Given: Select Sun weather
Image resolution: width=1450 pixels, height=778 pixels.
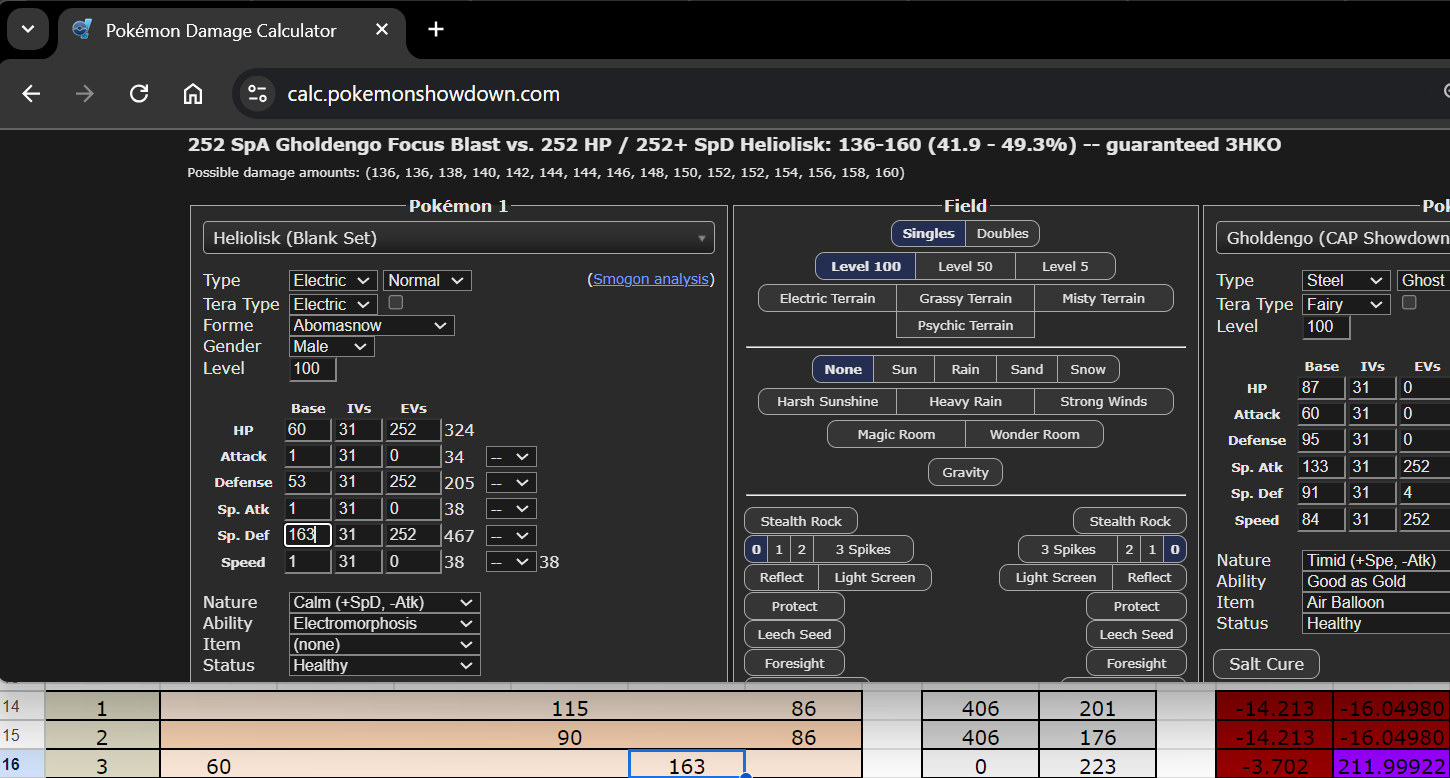Looking at the screenshot, I should point(904,369).
